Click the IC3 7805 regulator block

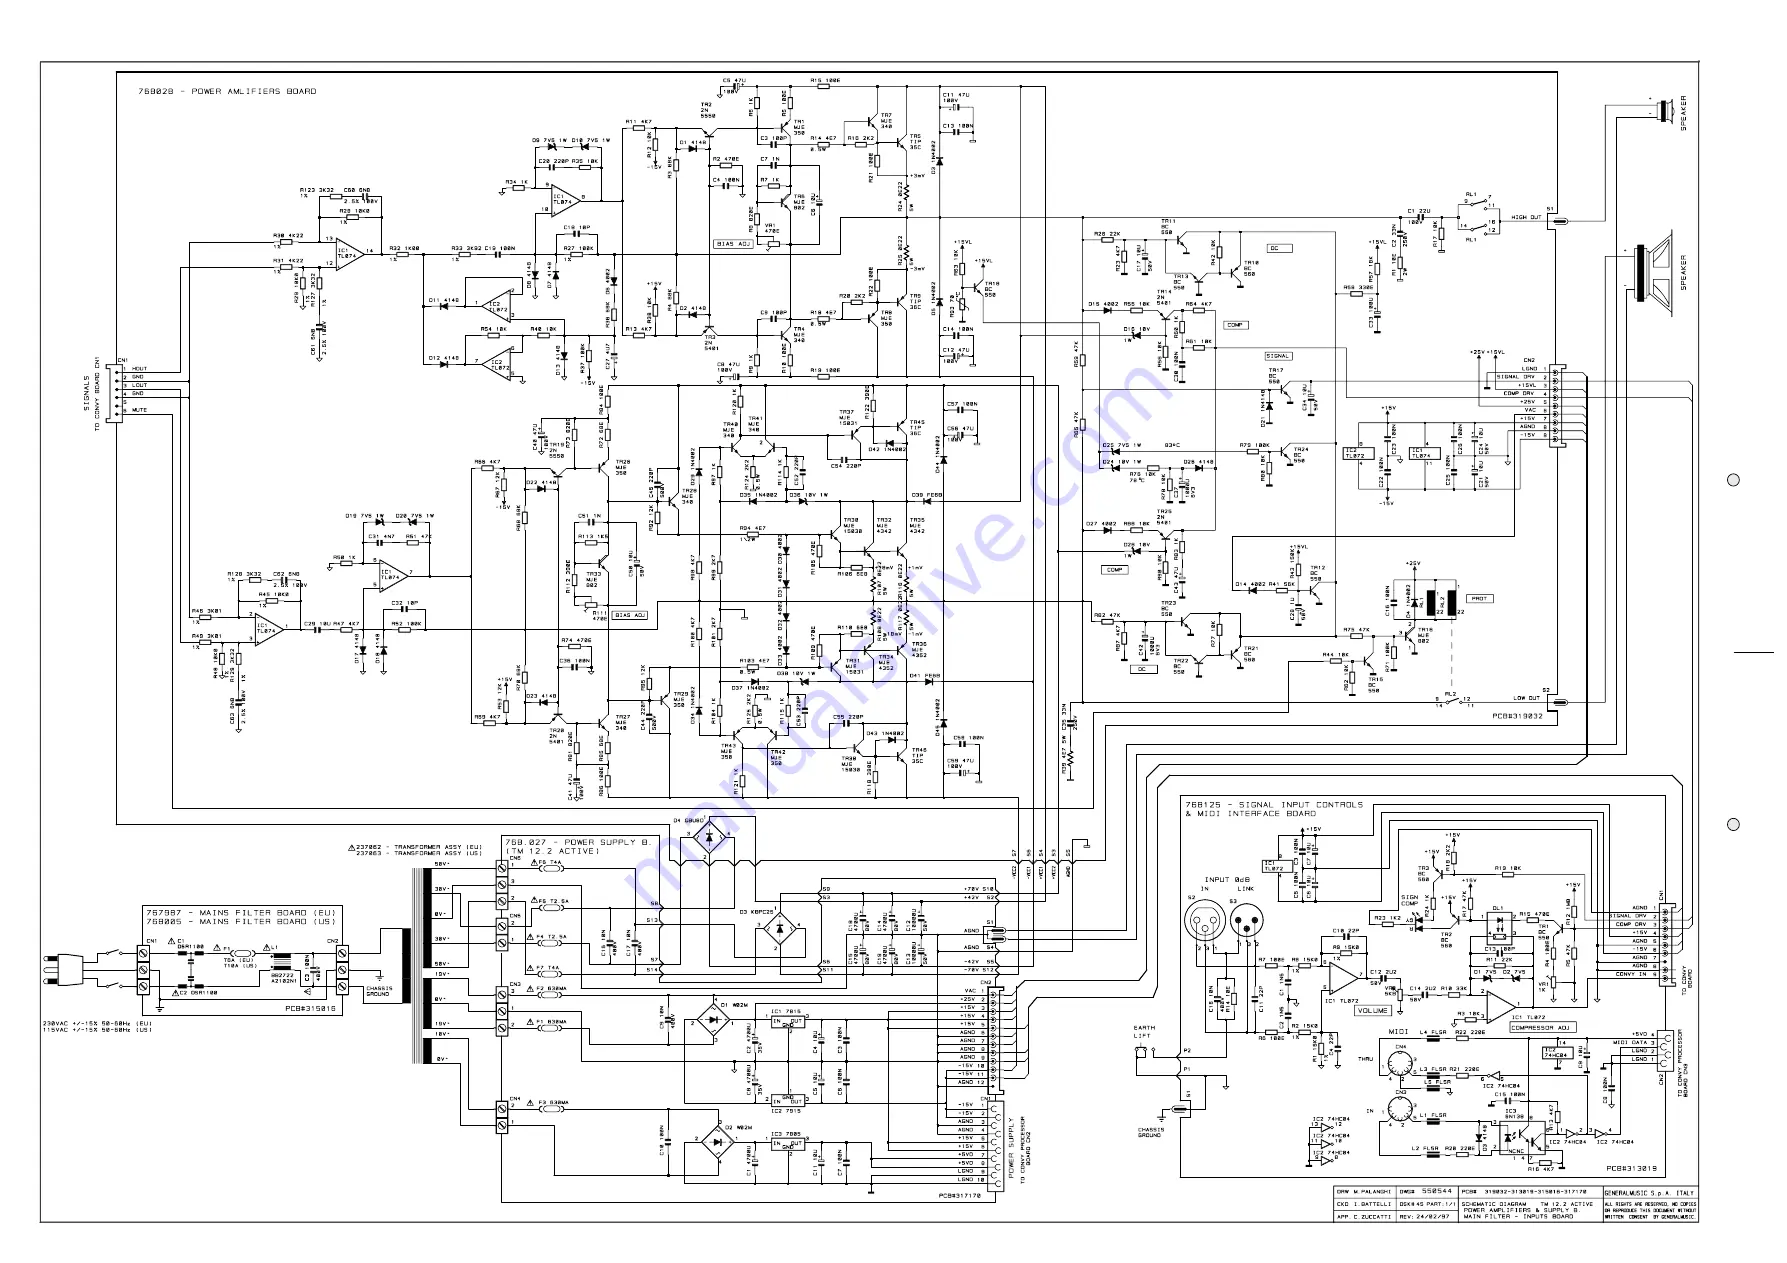(x=788, y=1144)
